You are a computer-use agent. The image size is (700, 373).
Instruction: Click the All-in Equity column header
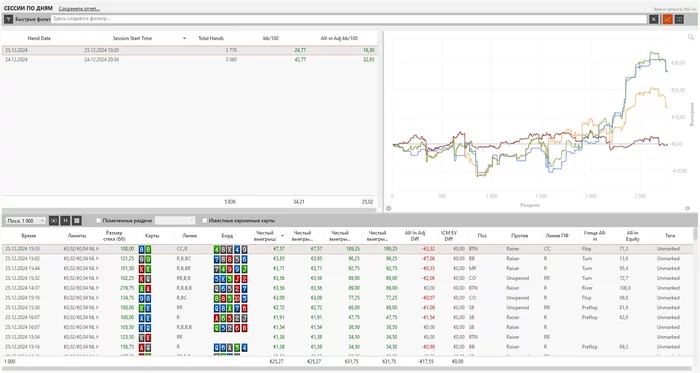tap(633, 236)
